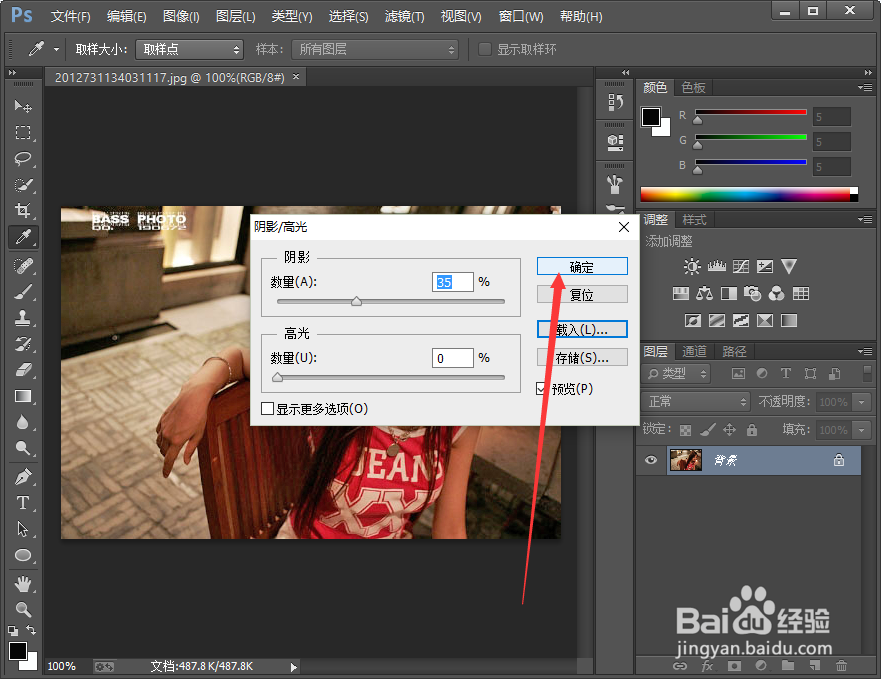Screen dimensions: 881x679
Task: Select the Brush tool
Action: (23, 292)
